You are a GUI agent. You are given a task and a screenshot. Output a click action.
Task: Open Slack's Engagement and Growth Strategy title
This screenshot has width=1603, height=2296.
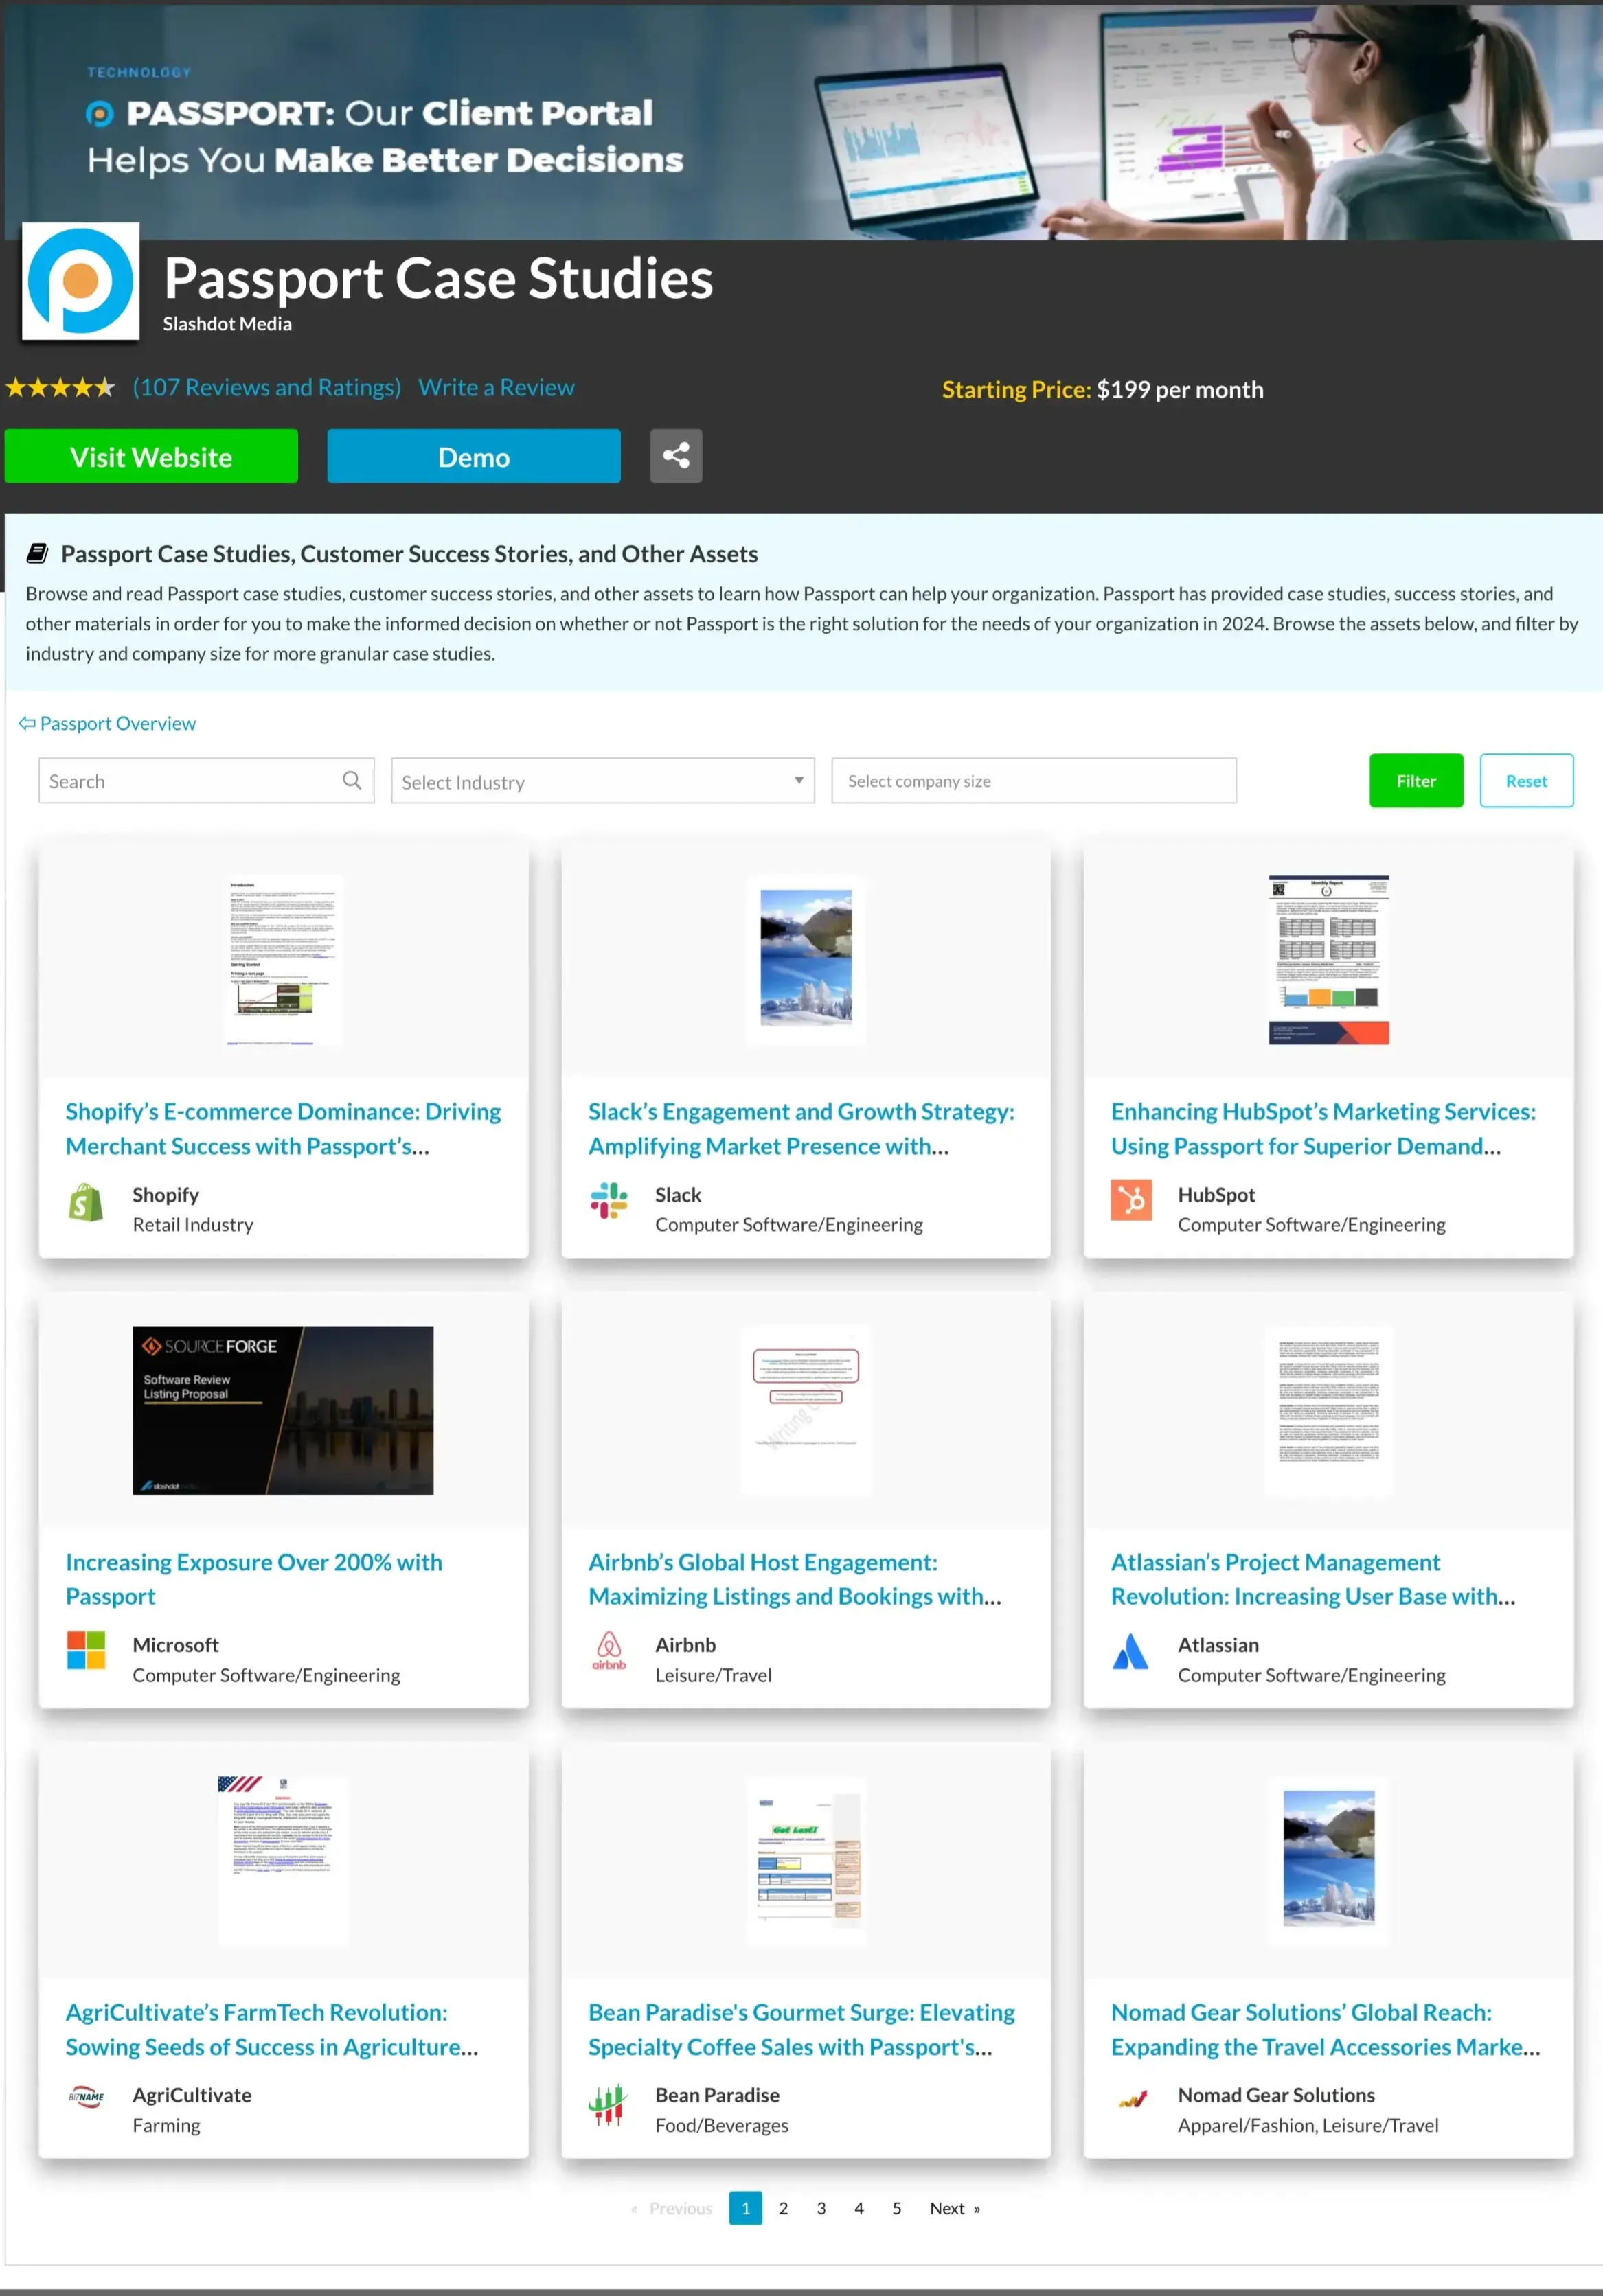801,1129
